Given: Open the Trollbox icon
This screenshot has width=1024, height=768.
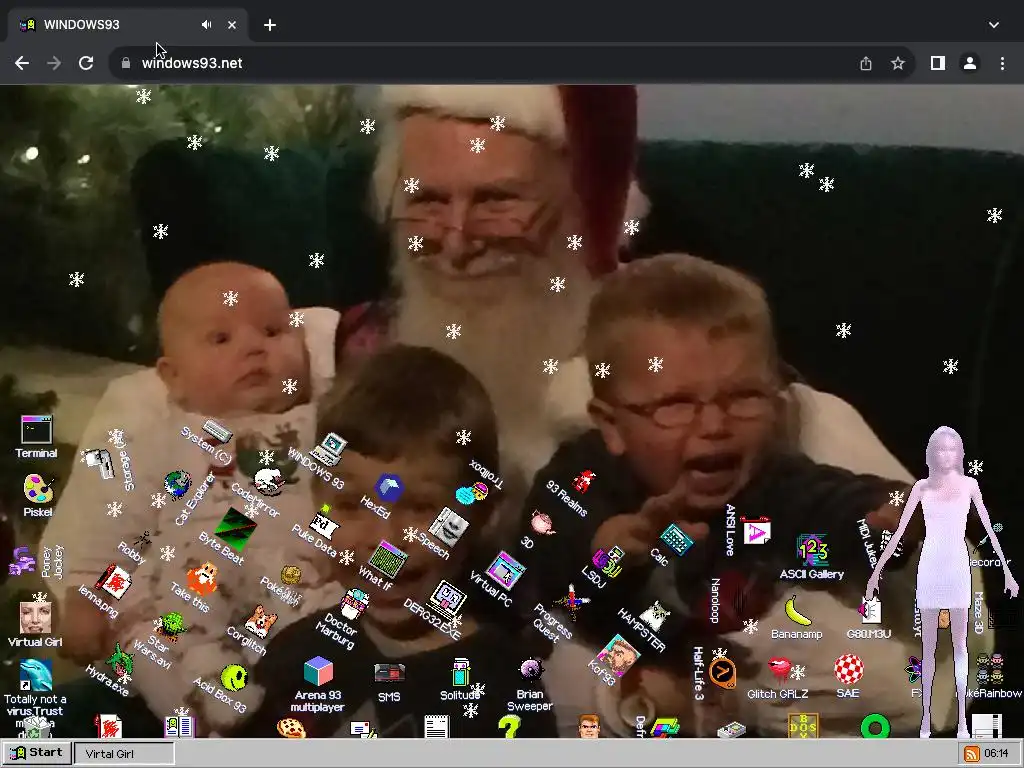Looking at the screenshot, I should pos(472,494).
